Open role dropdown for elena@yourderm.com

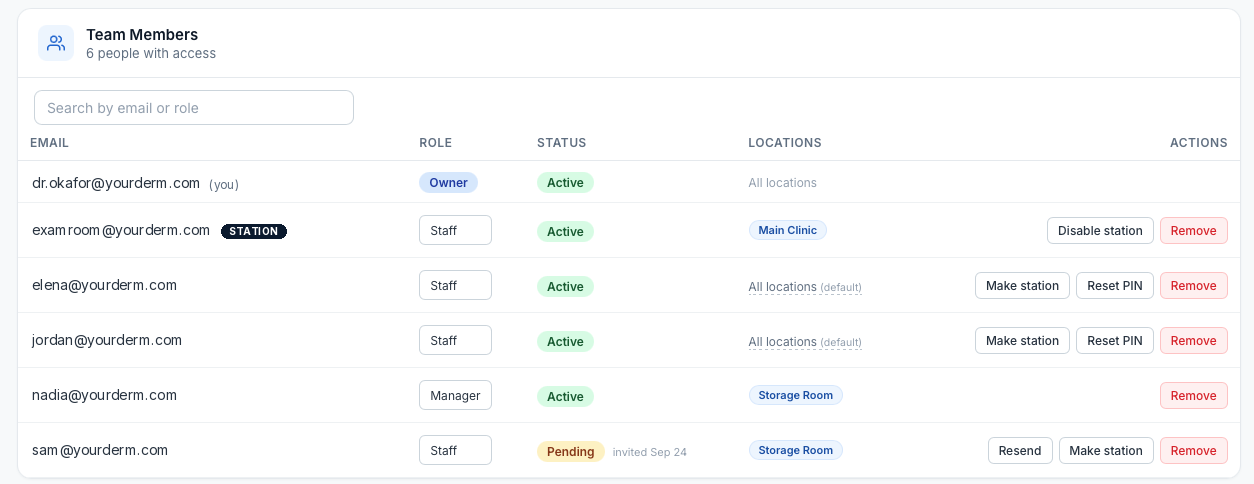455,285
